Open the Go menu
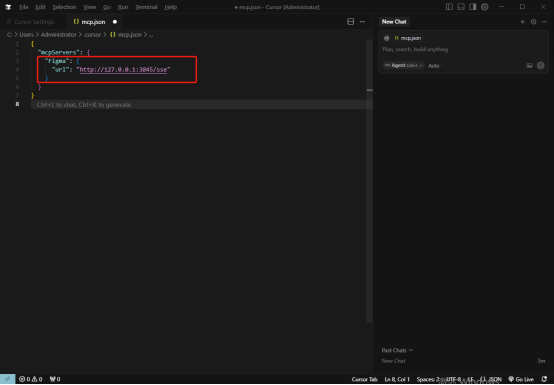 point(107,7)
